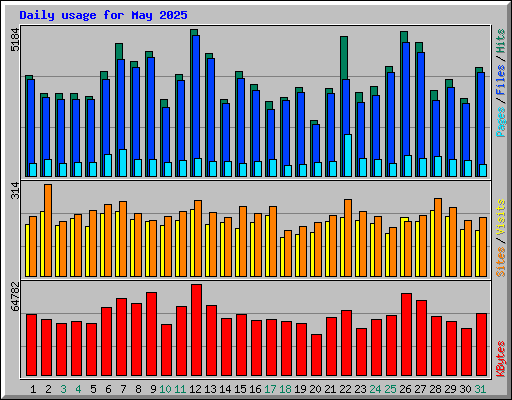Click day label 8 on the axis
Screen dimensions: 512x400
click(138, 389)
